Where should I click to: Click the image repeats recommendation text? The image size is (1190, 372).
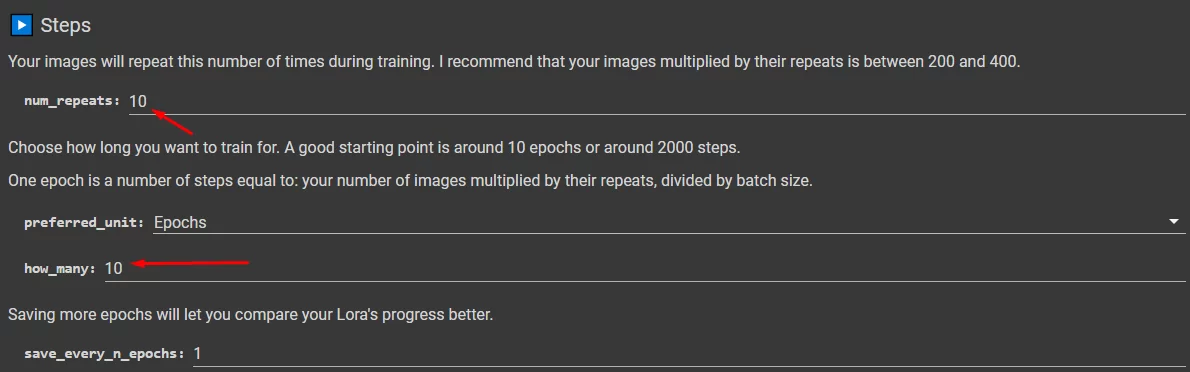click(x=514, y=61)
